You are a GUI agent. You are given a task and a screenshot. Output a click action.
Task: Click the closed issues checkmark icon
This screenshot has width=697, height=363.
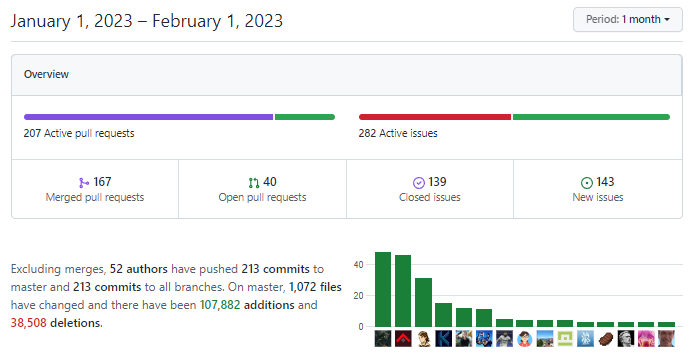click(419, 183)
